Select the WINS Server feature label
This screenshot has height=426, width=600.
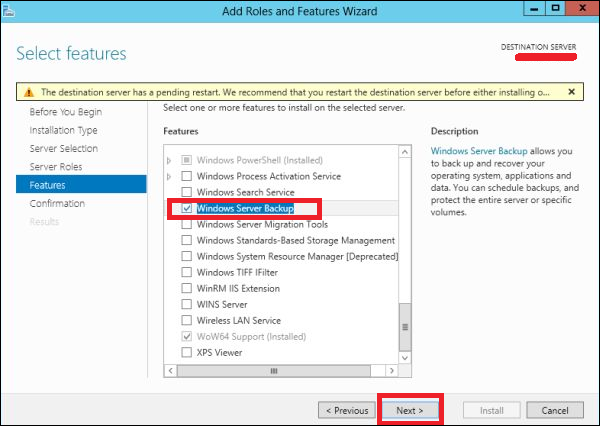point(222,305)
